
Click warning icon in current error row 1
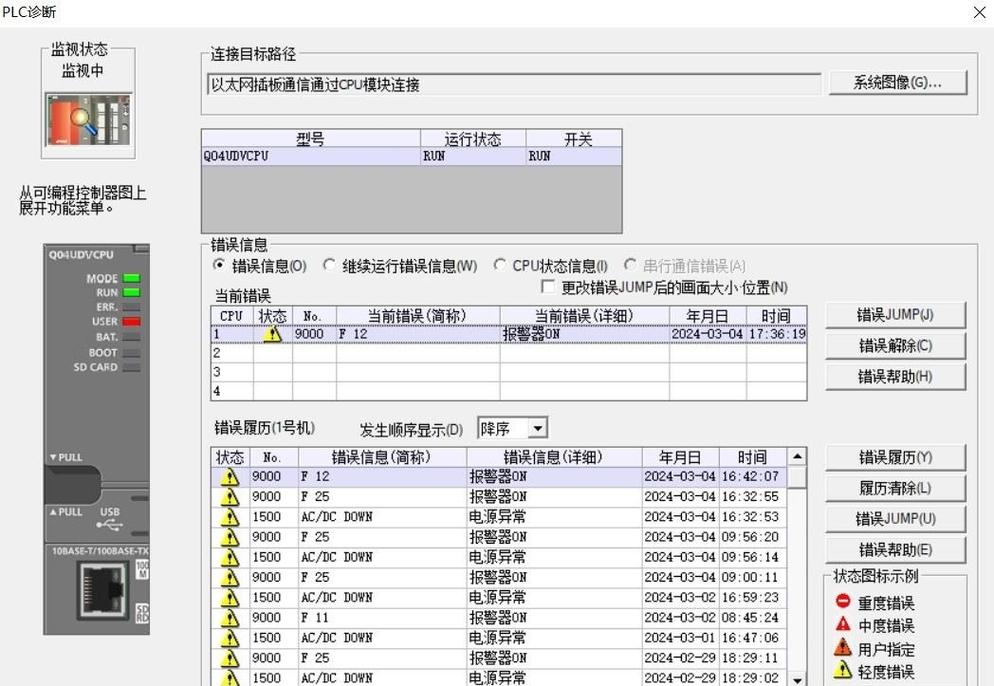(272, 334)
